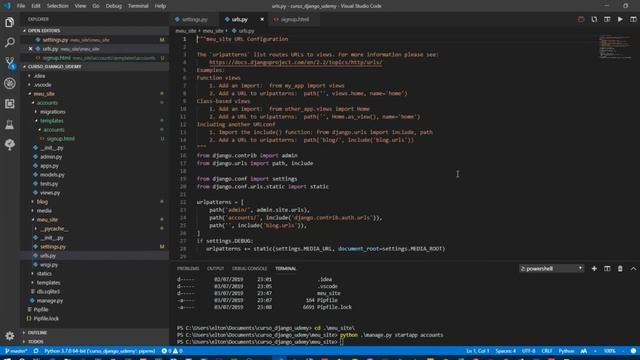Open the Explorer view in activity bar
Screen dimensions: 640x360
coord(9,22)
